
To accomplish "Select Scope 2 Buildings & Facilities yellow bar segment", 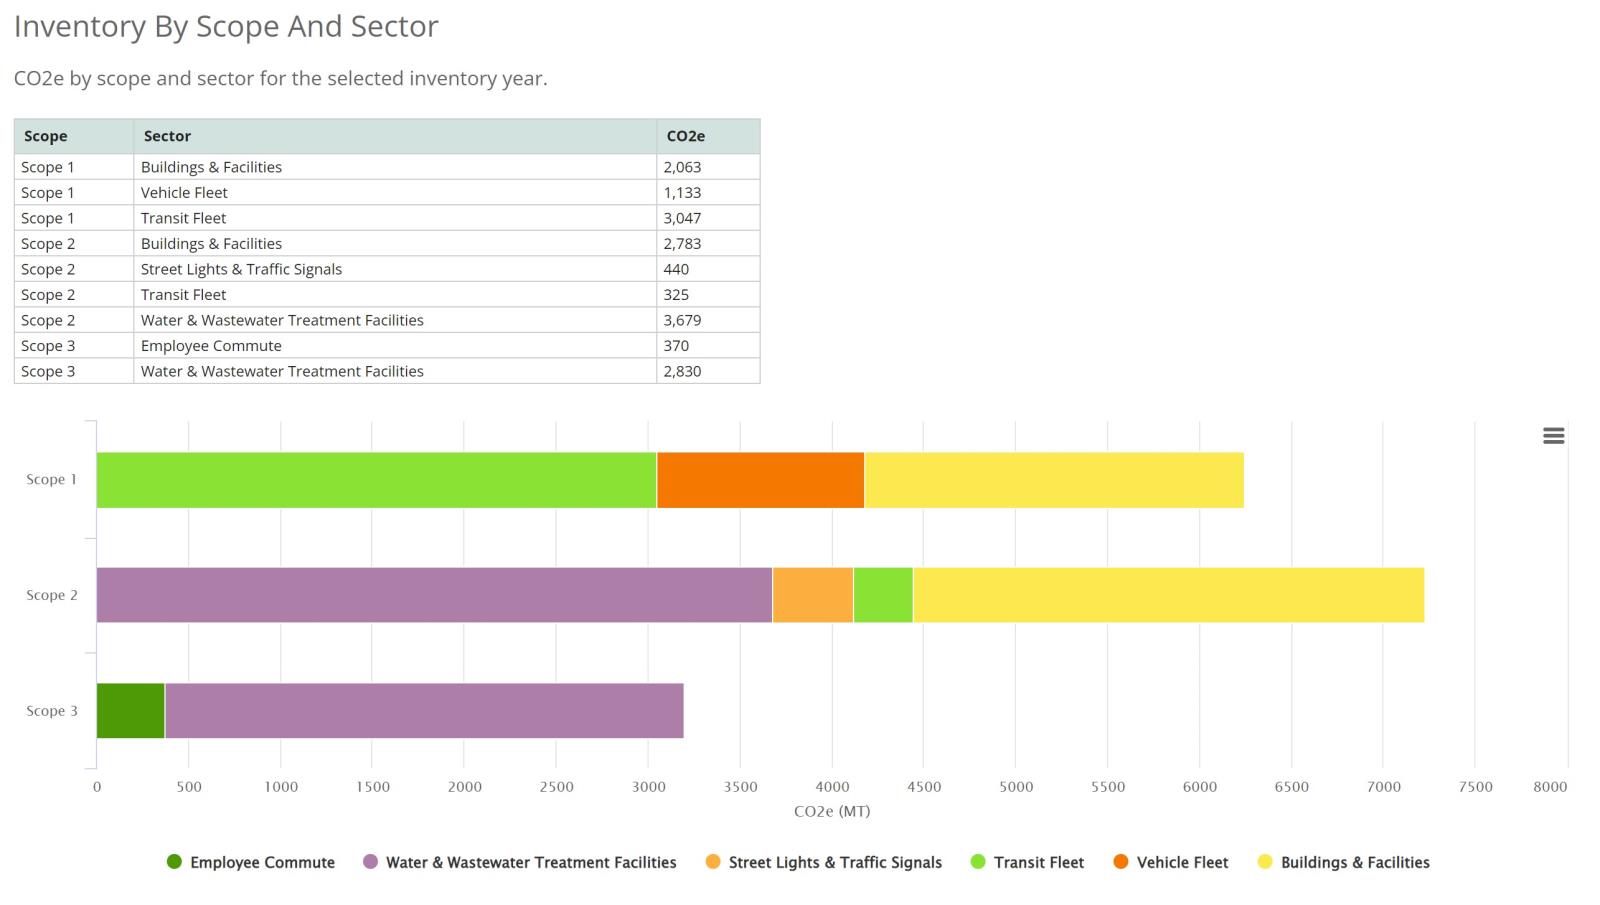I will click(x=1168, y=595).
